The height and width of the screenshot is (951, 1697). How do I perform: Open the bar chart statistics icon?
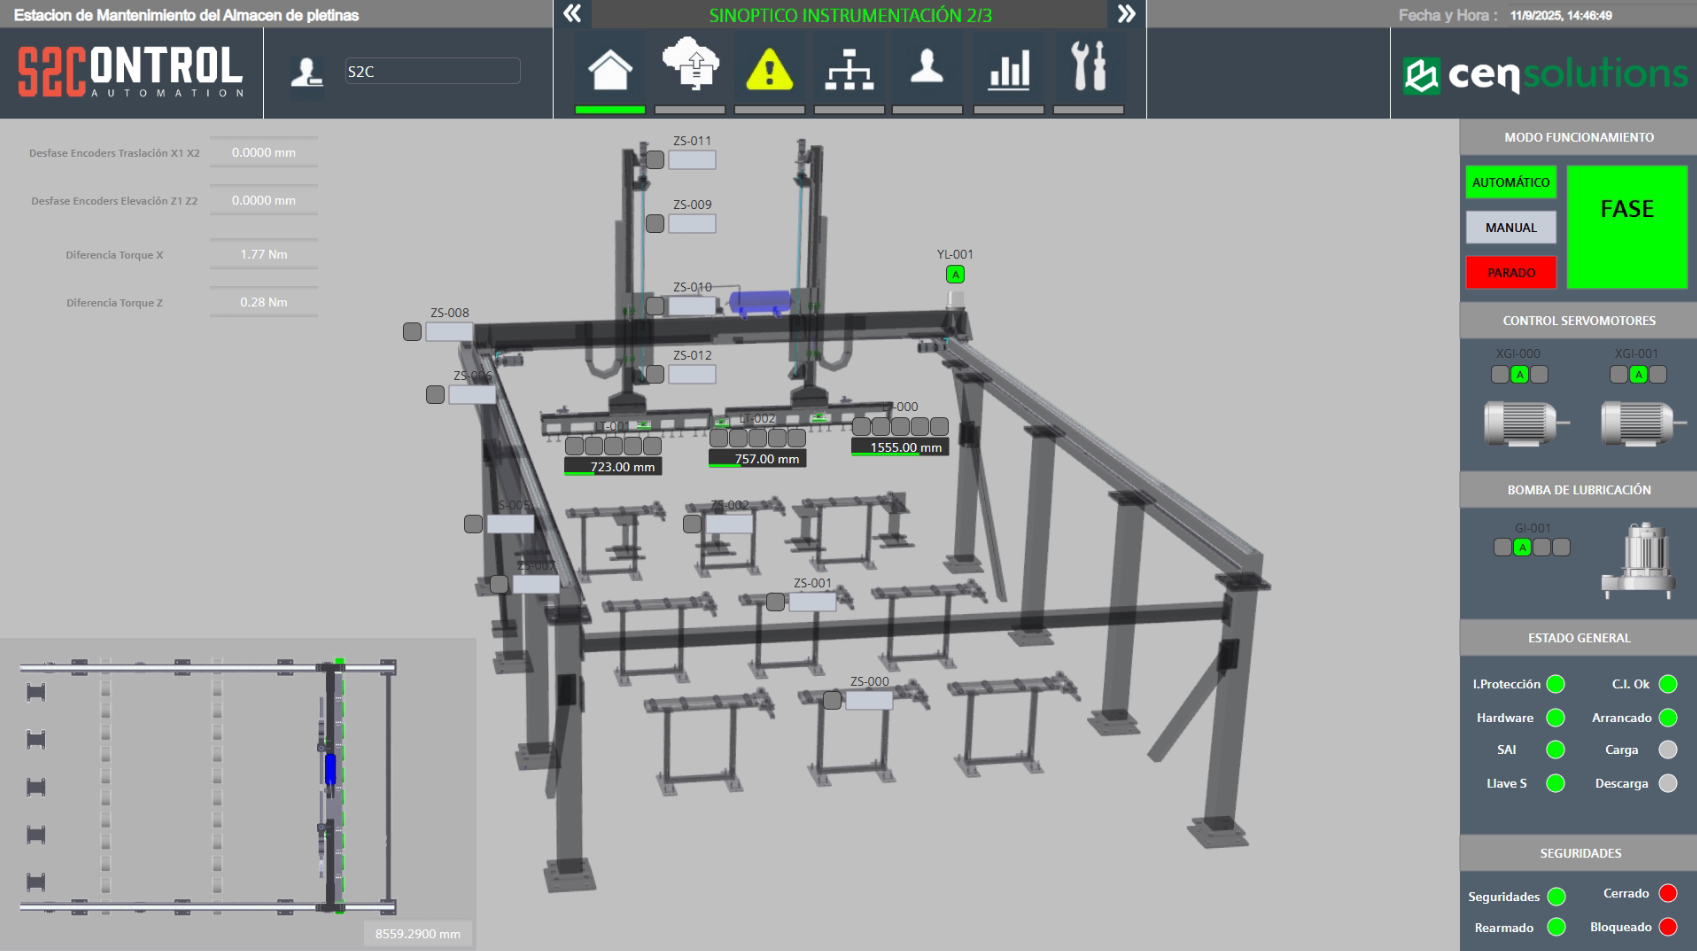(x=1008, y=71)
